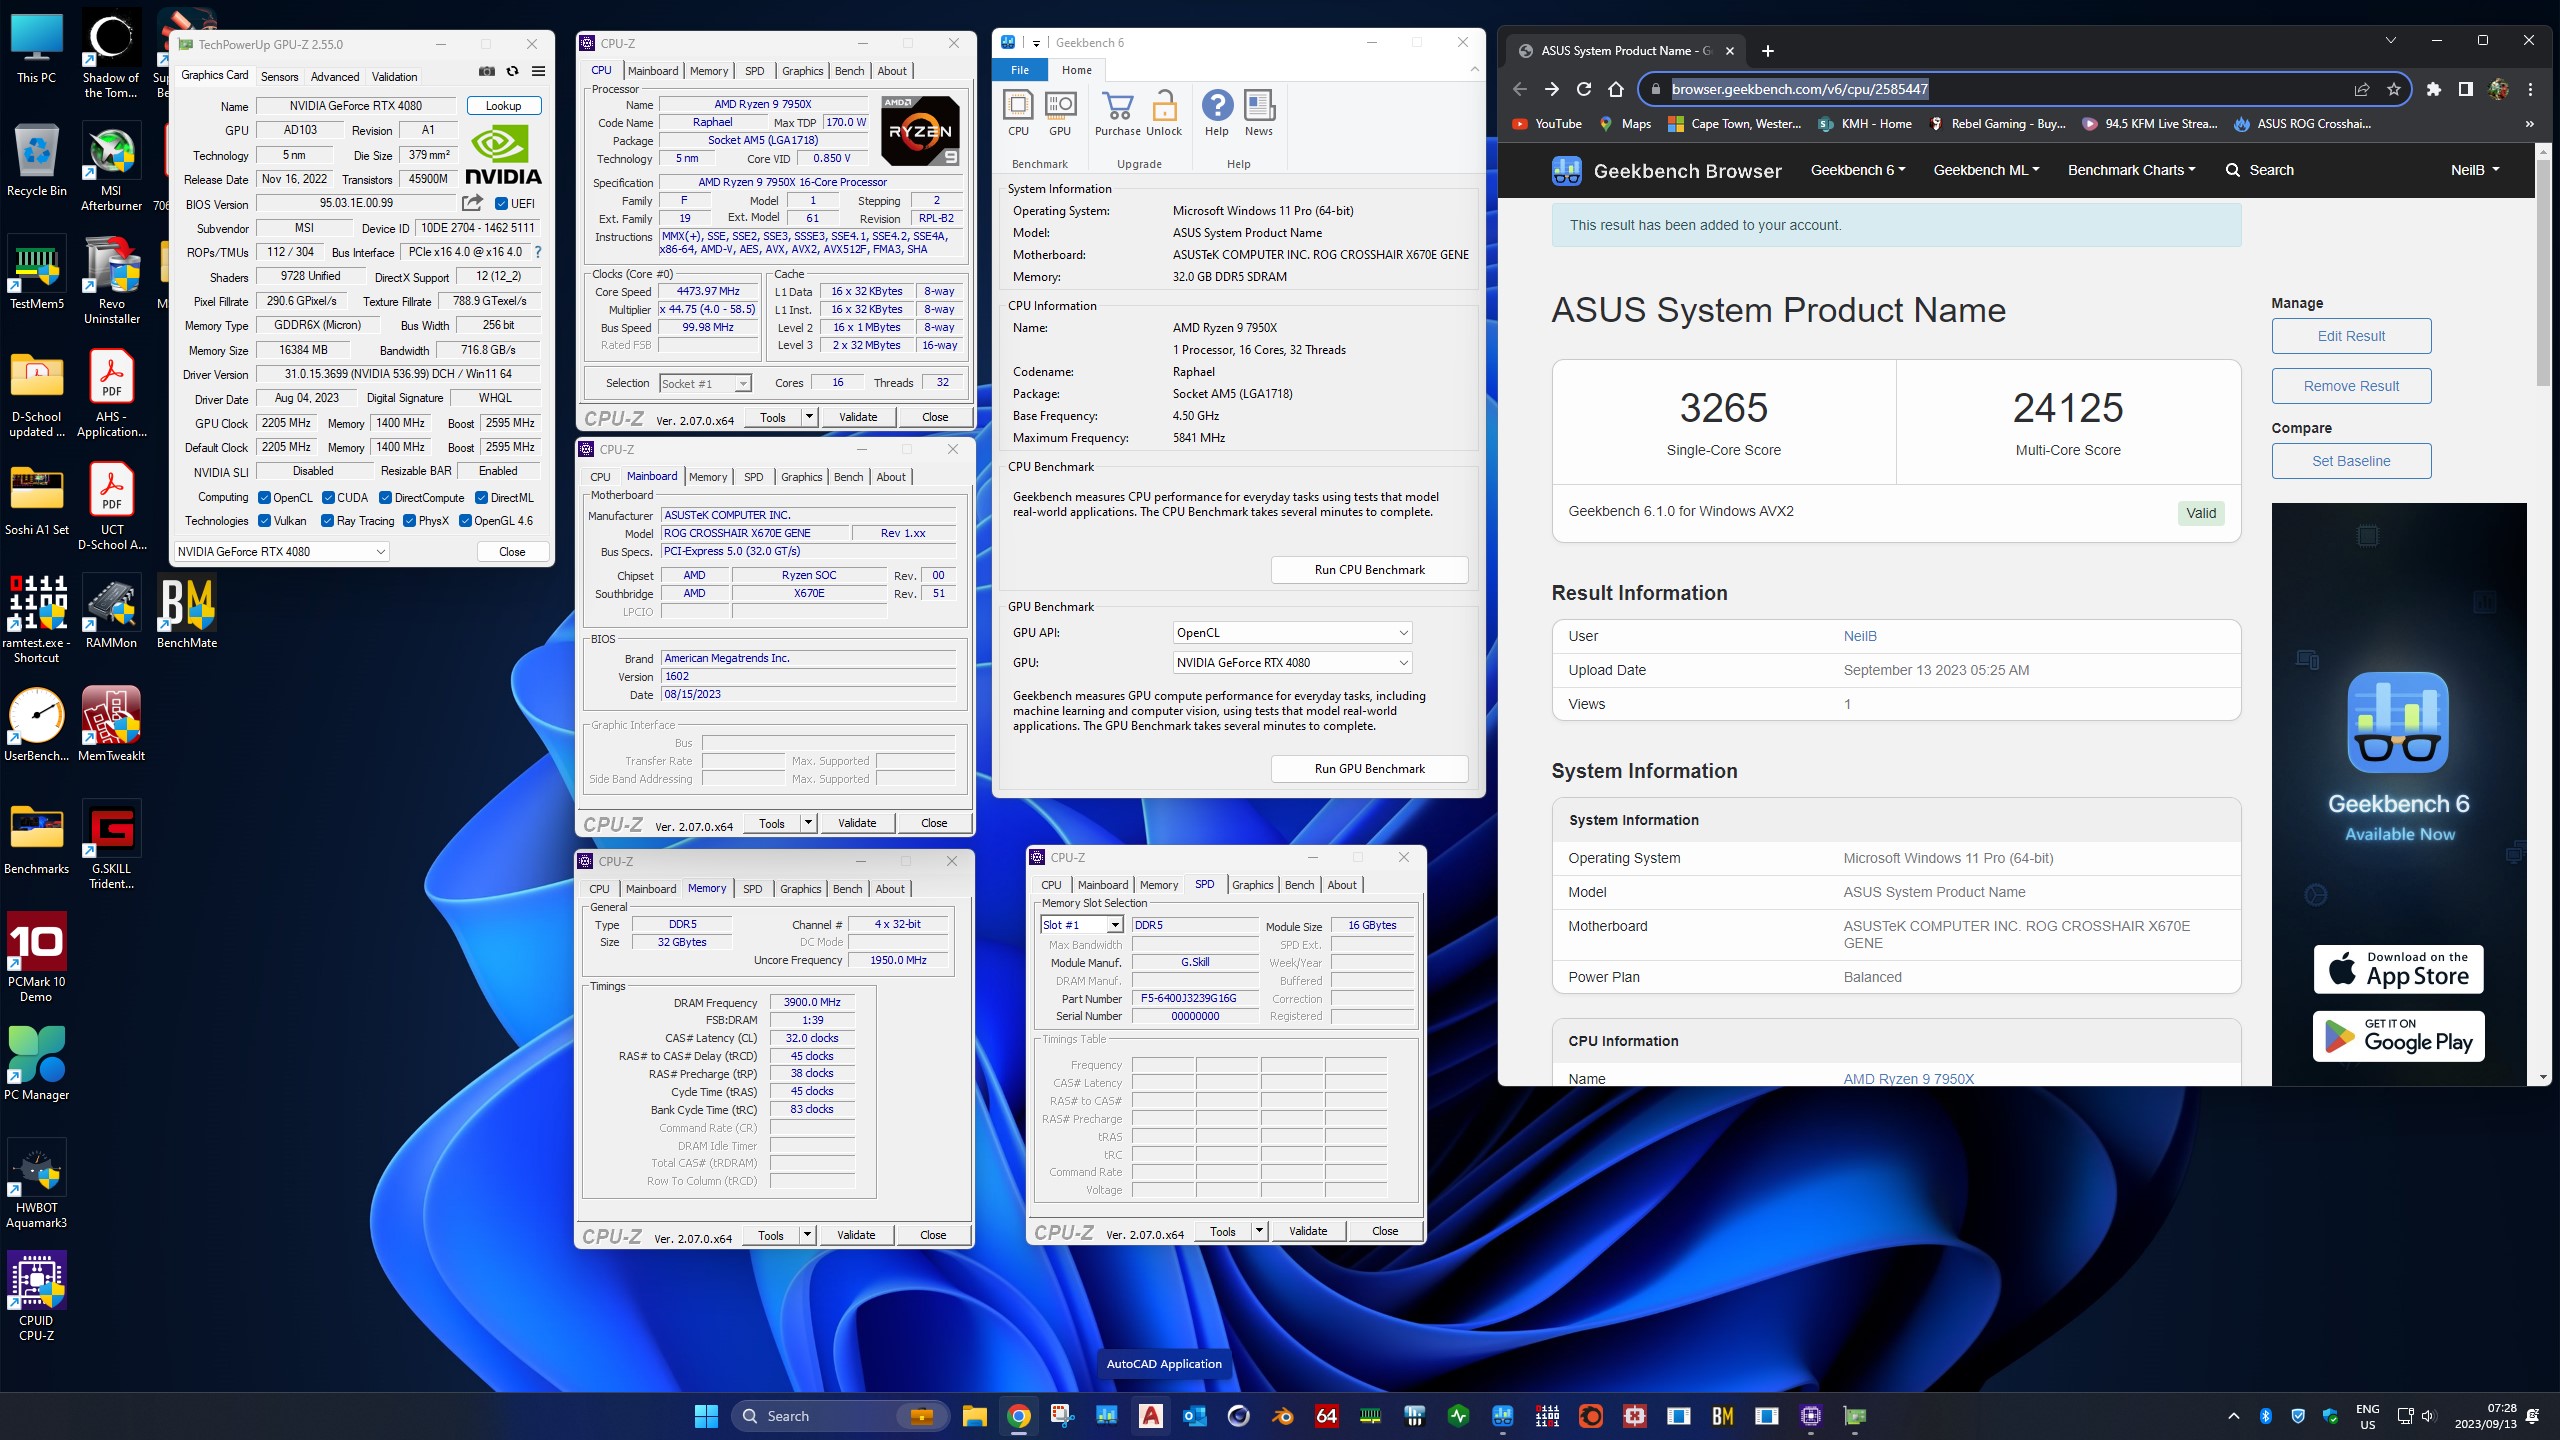Click the taskbar Search box
Screen dimensions: 2560x1440
[838, 1416]
